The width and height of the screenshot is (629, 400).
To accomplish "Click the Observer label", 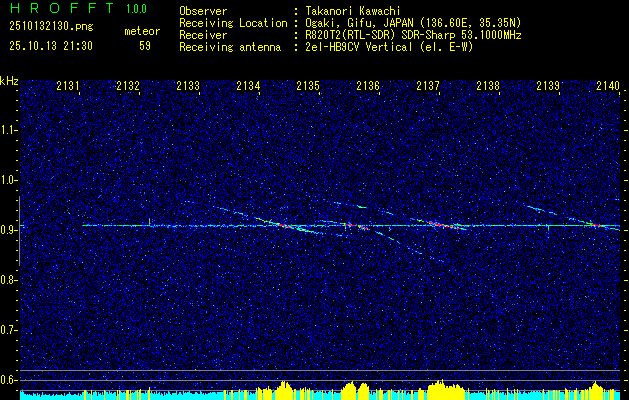I will [203, 11].
